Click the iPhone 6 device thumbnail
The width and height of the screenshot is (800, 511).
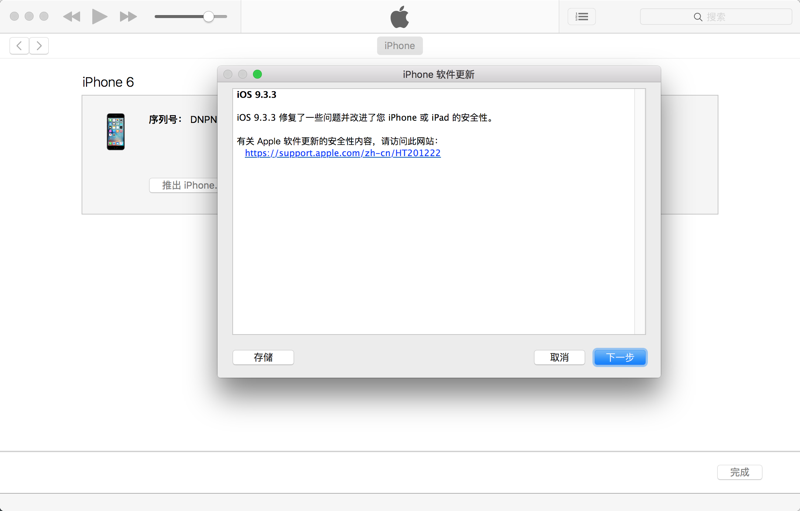coord(116,132)
